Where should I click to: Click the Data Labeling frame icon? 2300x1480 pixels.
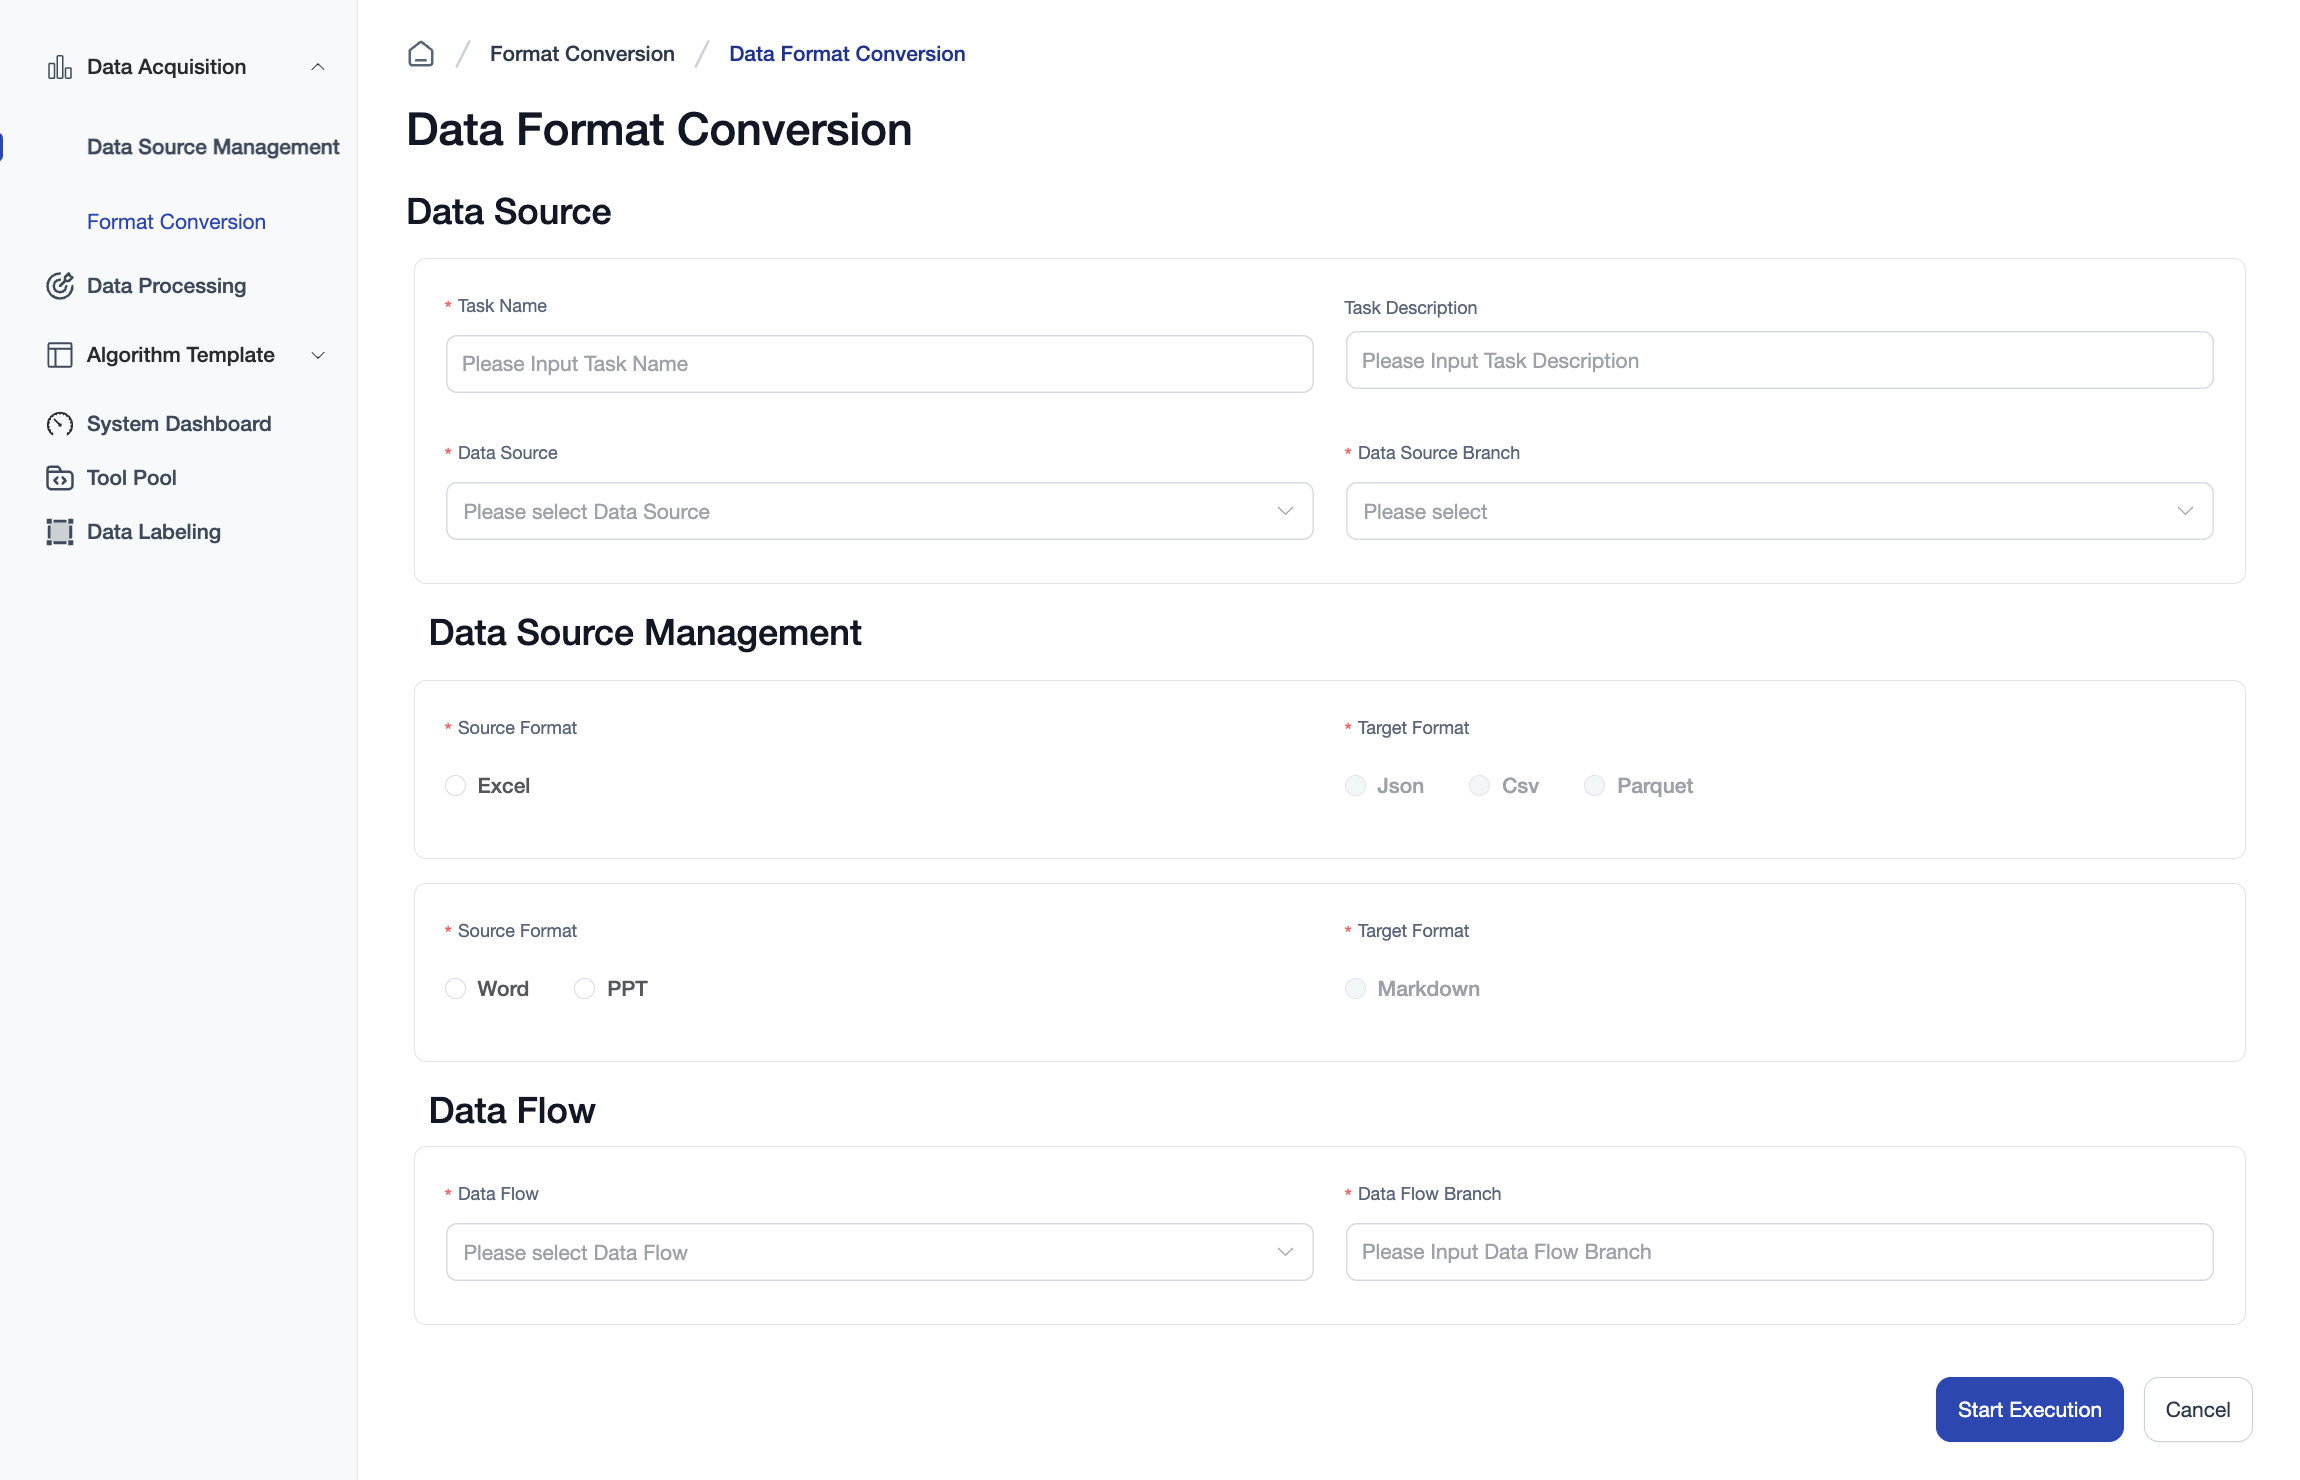click(x=60, y=532)
